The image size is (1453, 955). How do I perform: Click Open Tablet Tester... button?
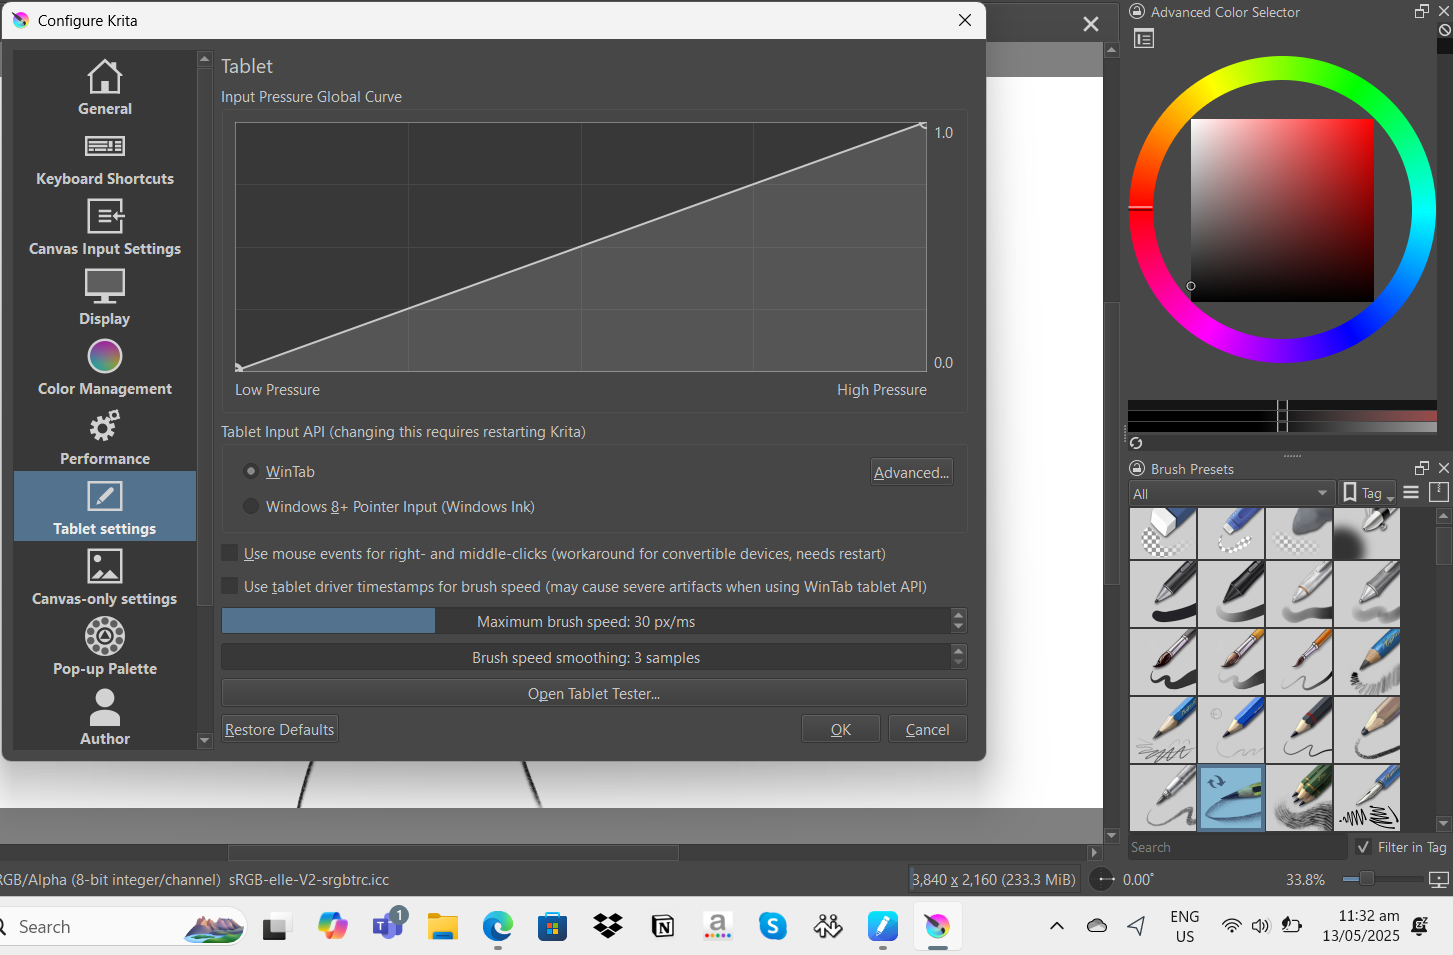coord(594,693)
